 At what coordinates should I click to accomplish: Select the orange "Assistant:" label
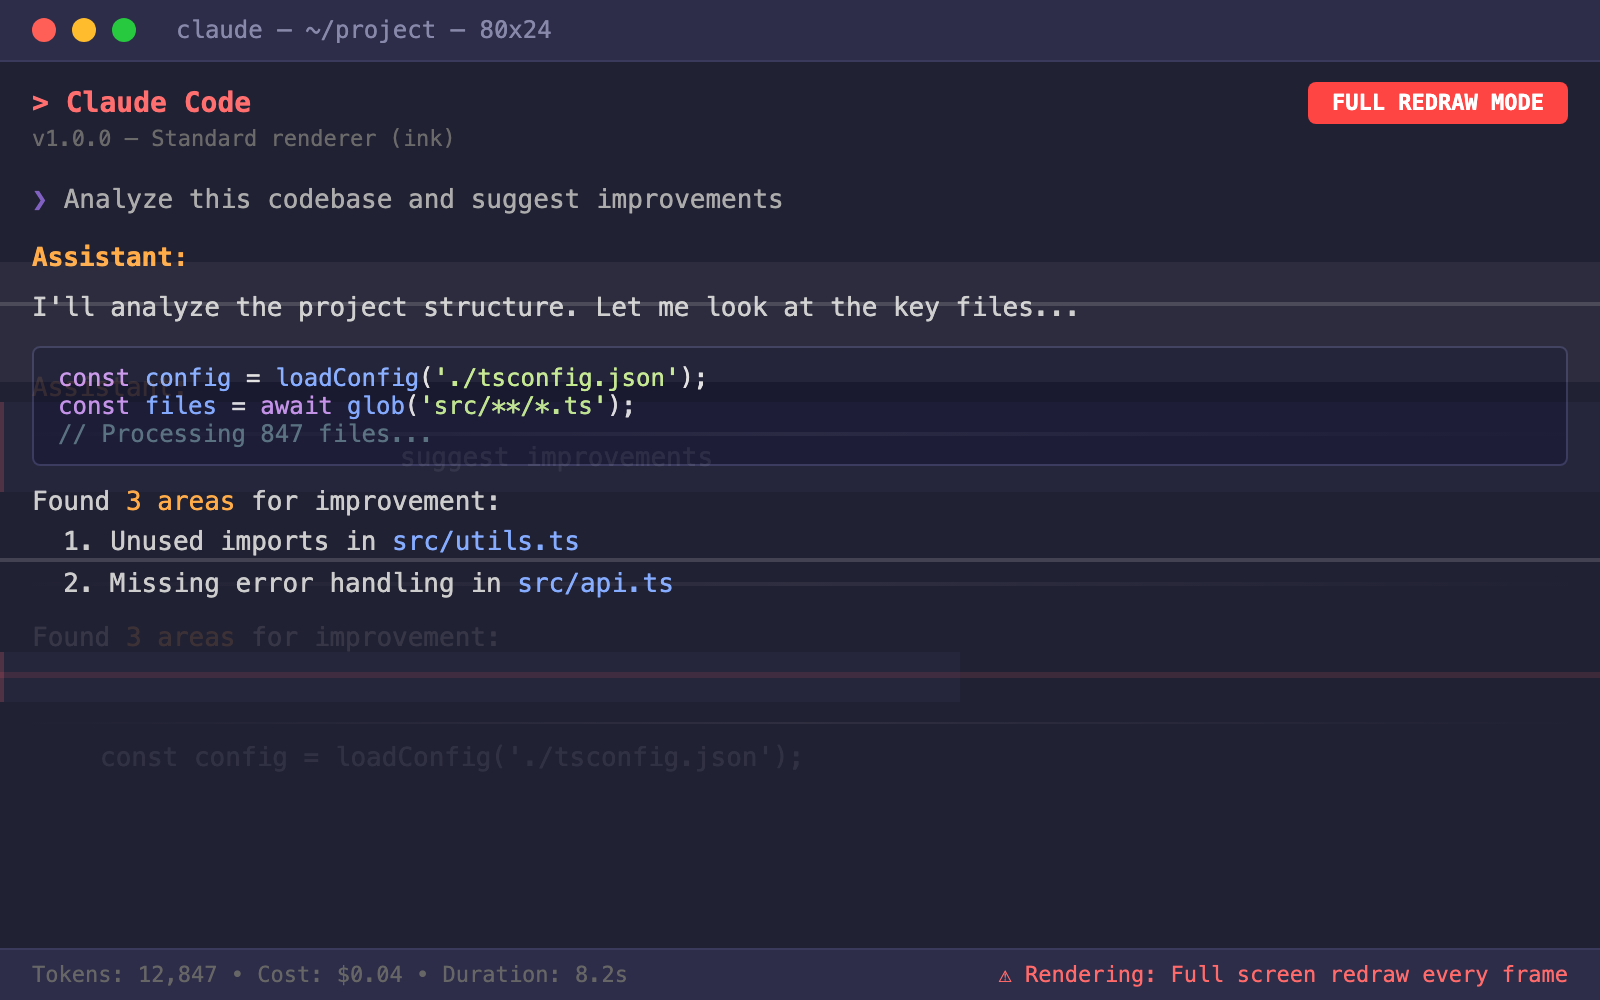(109, 257)
